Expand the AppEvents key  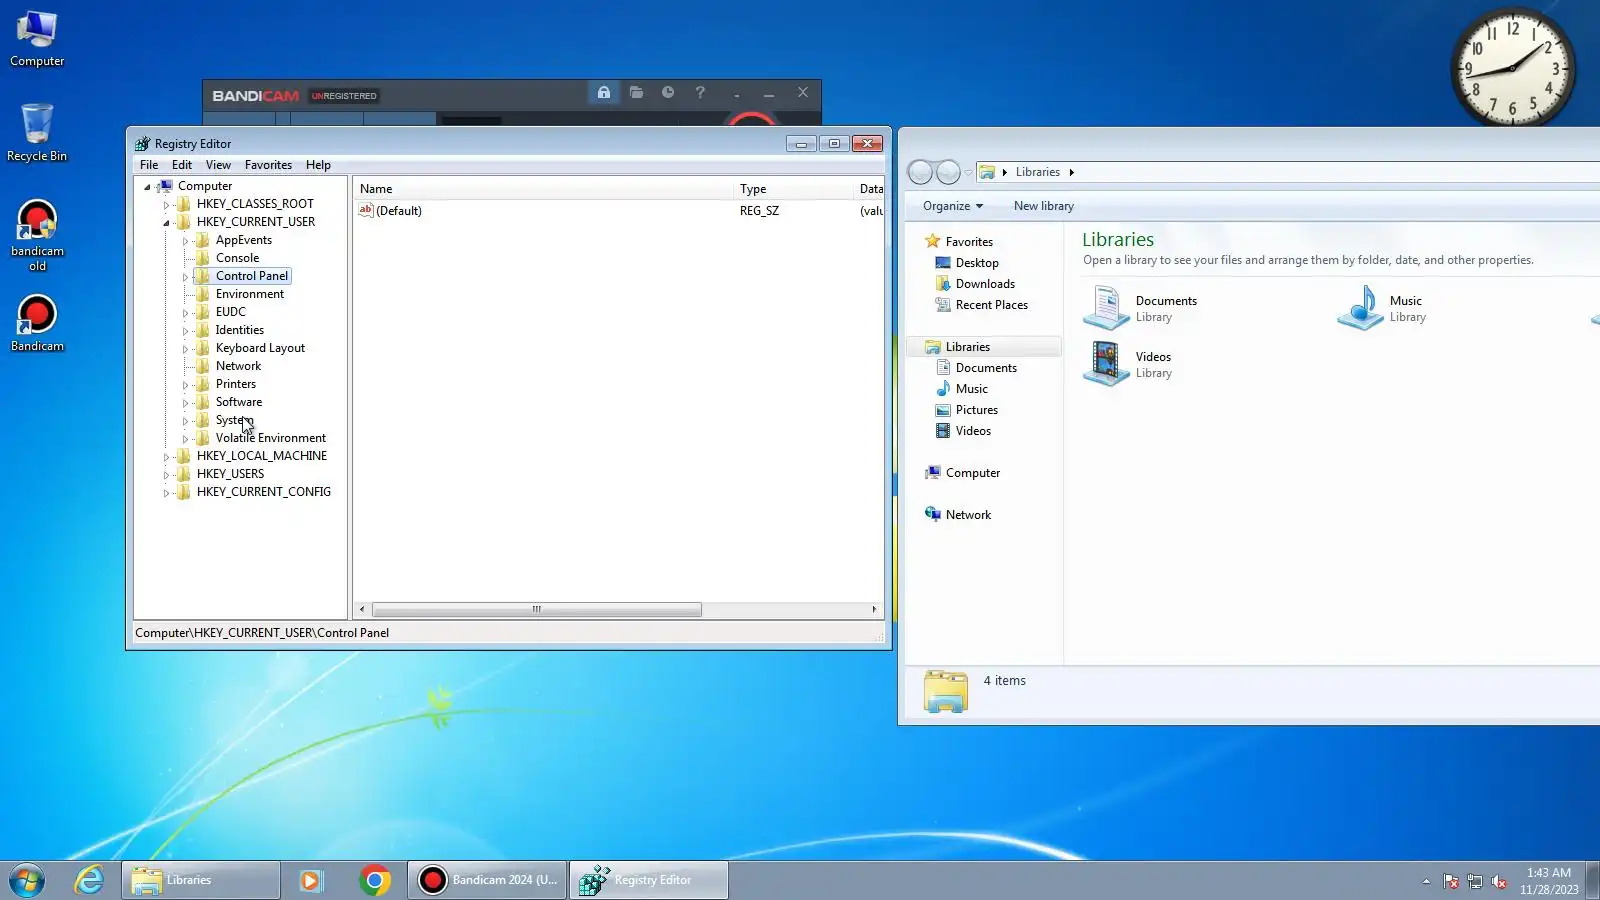coord(185,241)
